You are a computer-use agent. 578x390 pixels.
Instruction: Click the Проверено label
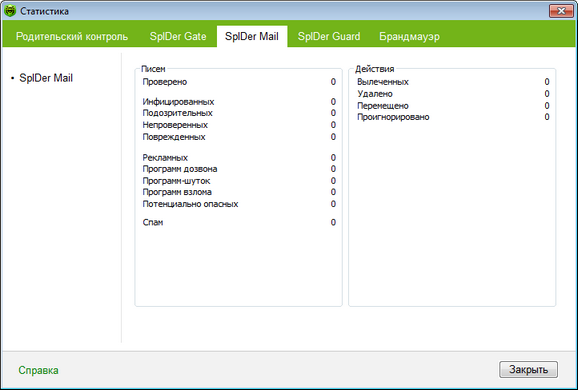pos(165,82)
